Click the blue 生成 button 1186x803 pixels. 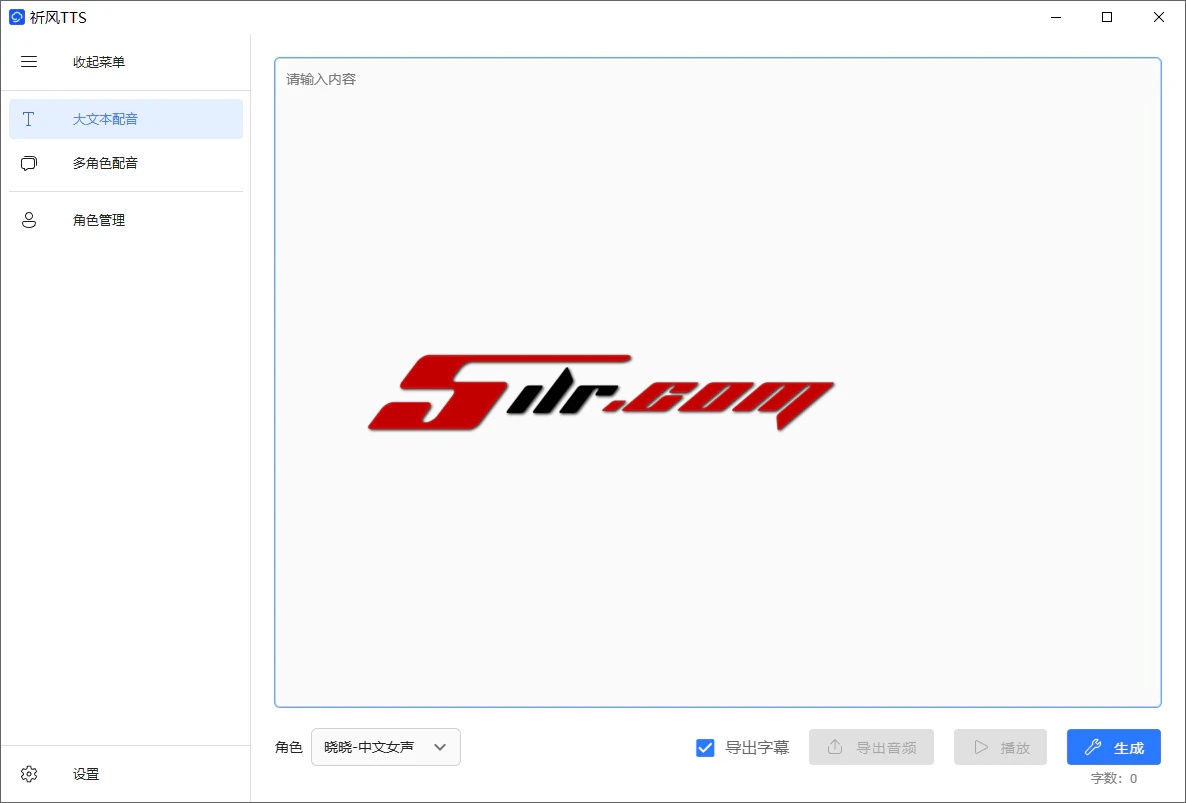pos(1113,747)
